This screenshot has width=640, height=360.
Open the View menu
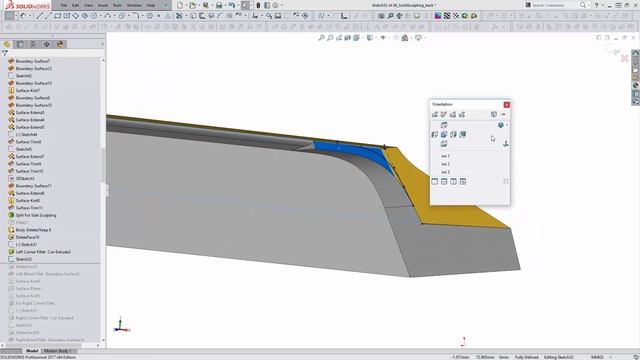[89, 5]
